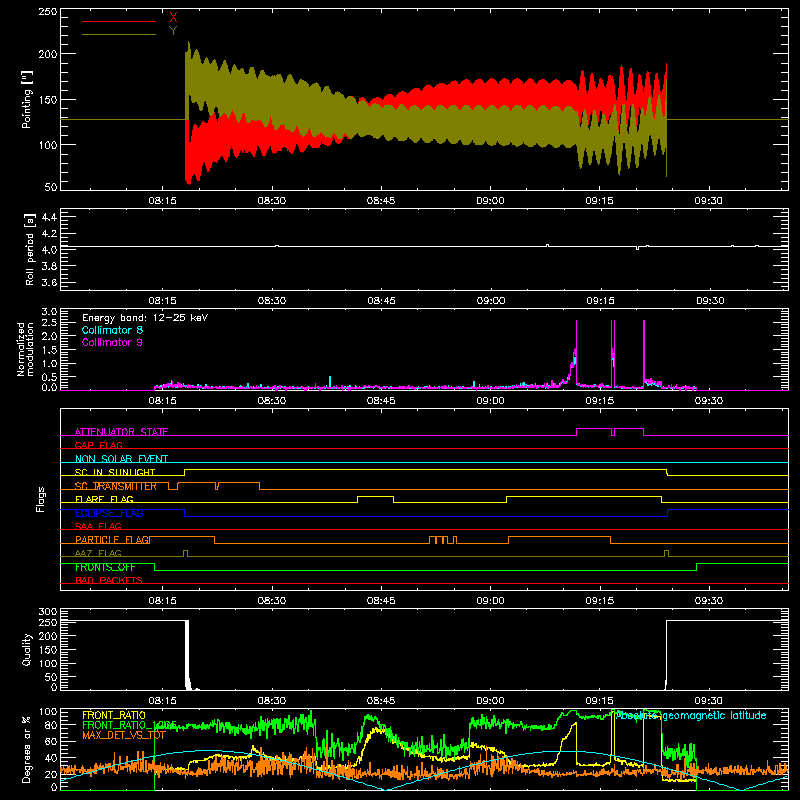Click the BAD_PACKETS flag label
This screenshot has width=800, height=800.
pyautogui.click(x=109, y=580)
